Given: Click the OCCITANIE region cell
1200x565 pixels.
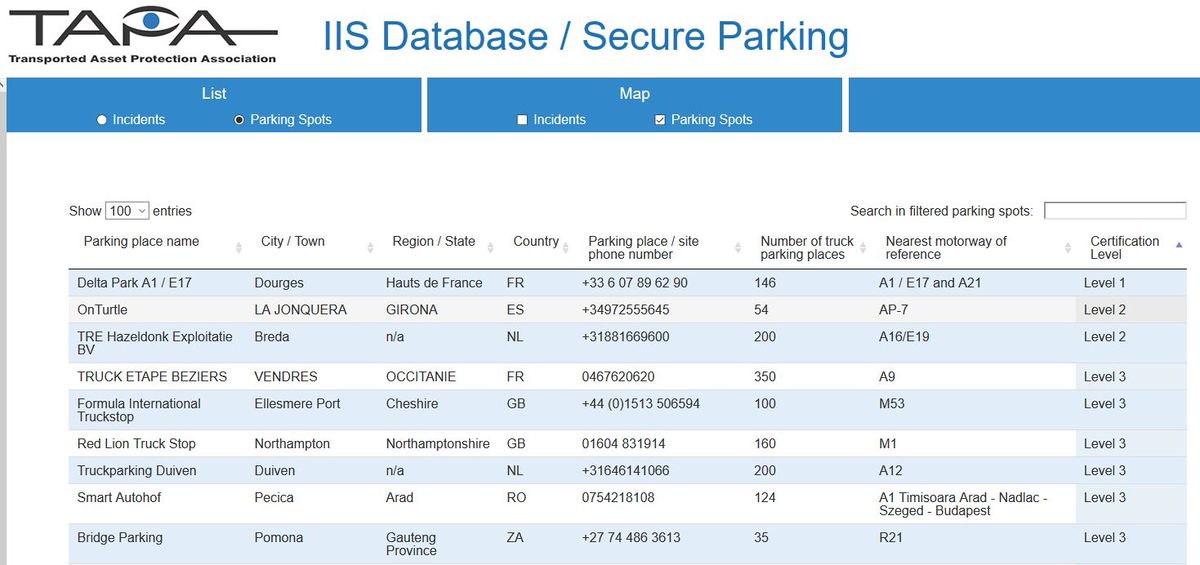Looking at the screenshot, I should (421, 377).
